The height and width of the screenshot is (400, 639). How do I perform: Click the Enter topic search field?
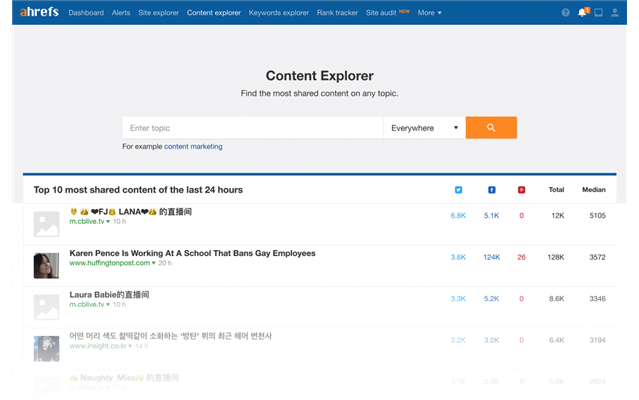(x=252, y=128)
